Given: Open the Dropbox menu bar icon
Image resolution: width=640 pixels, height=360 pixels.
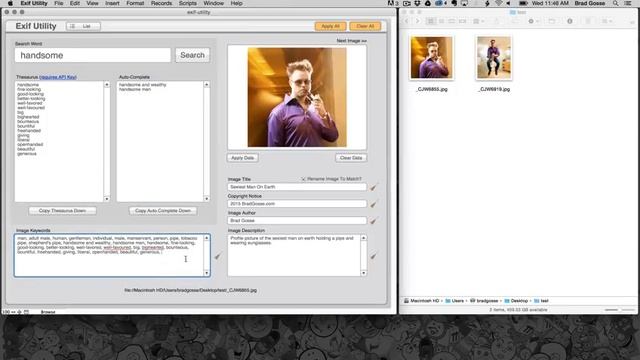Looking at the screenshot, I should pos(417,3).
